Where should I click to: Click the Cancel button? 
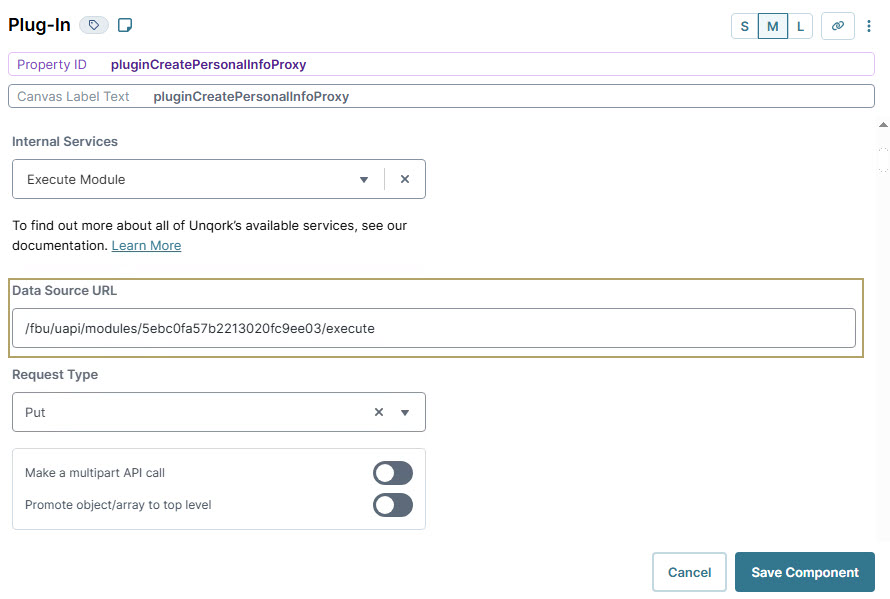pos(689,571)
